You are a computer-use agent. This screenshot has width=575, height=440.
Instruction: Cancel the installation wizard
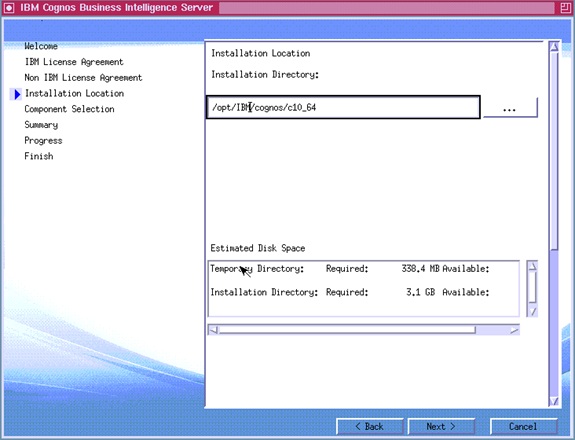coord(523,427)
